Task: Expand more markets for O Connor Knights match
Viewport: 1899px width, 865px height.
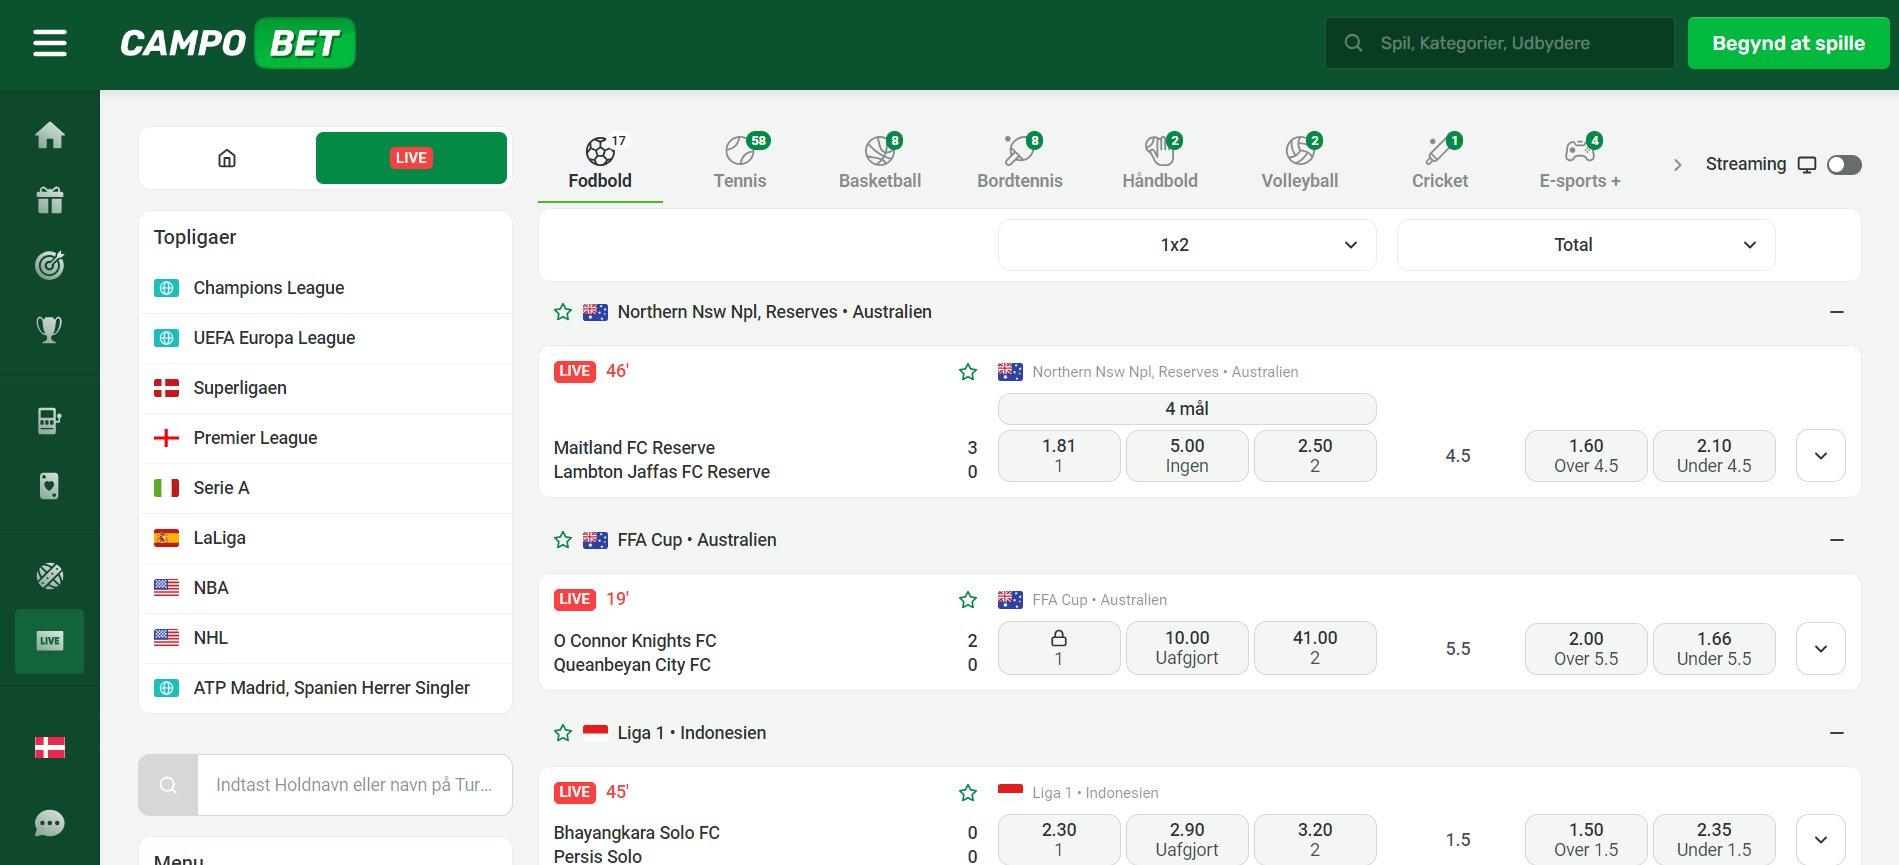Action: (x=1820, y=649)
